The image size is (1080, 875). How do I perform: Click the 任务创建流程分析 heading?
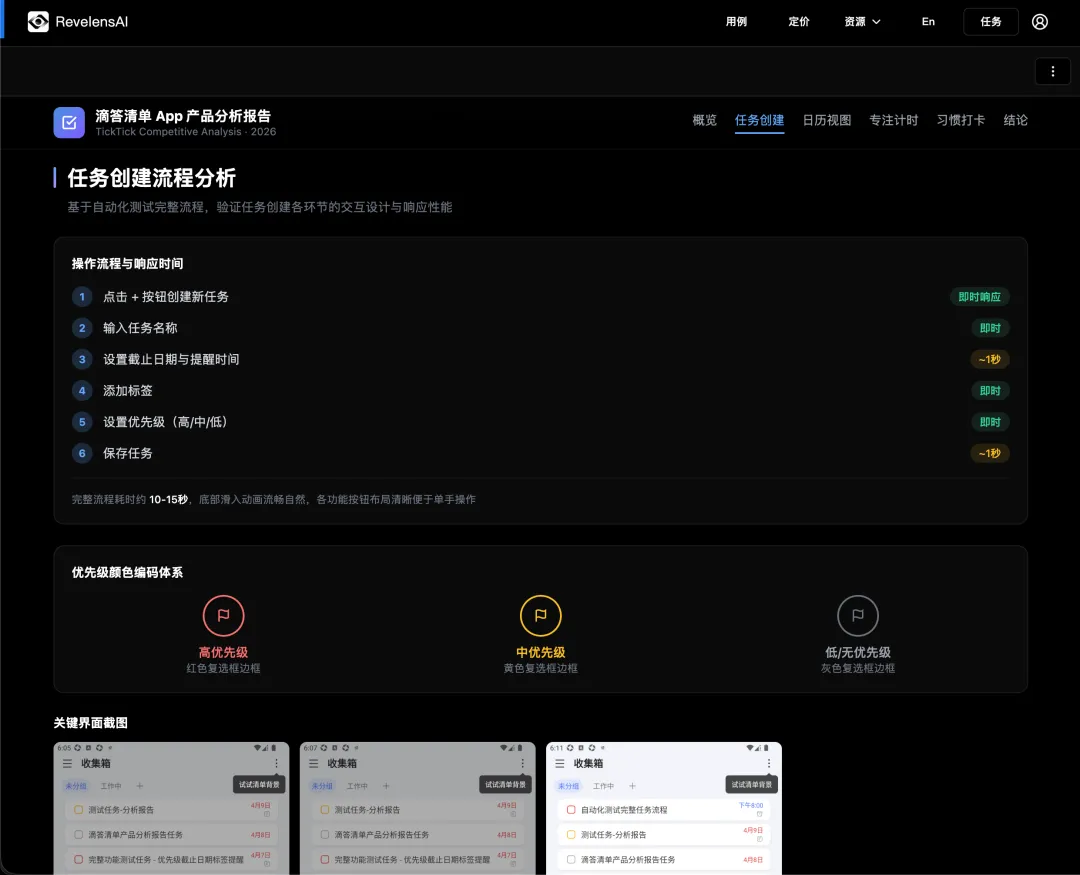(152, 178)
